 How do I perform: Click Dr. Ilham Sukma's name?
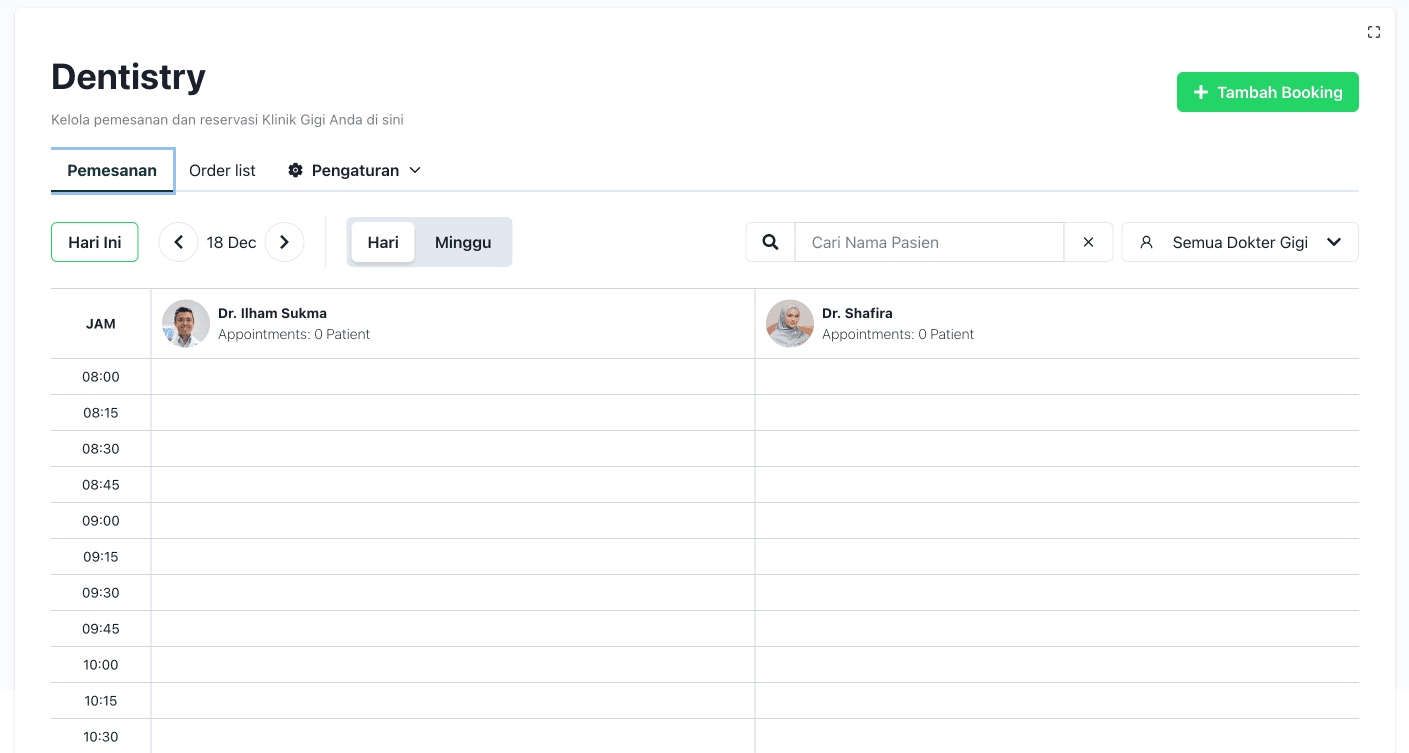[272, 313]
